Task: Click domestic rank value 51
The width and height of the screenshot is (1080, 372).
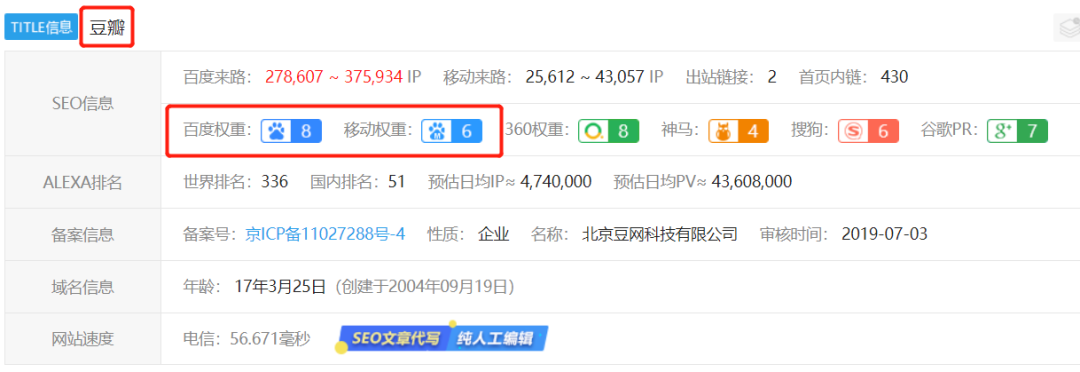Action: 396,182
